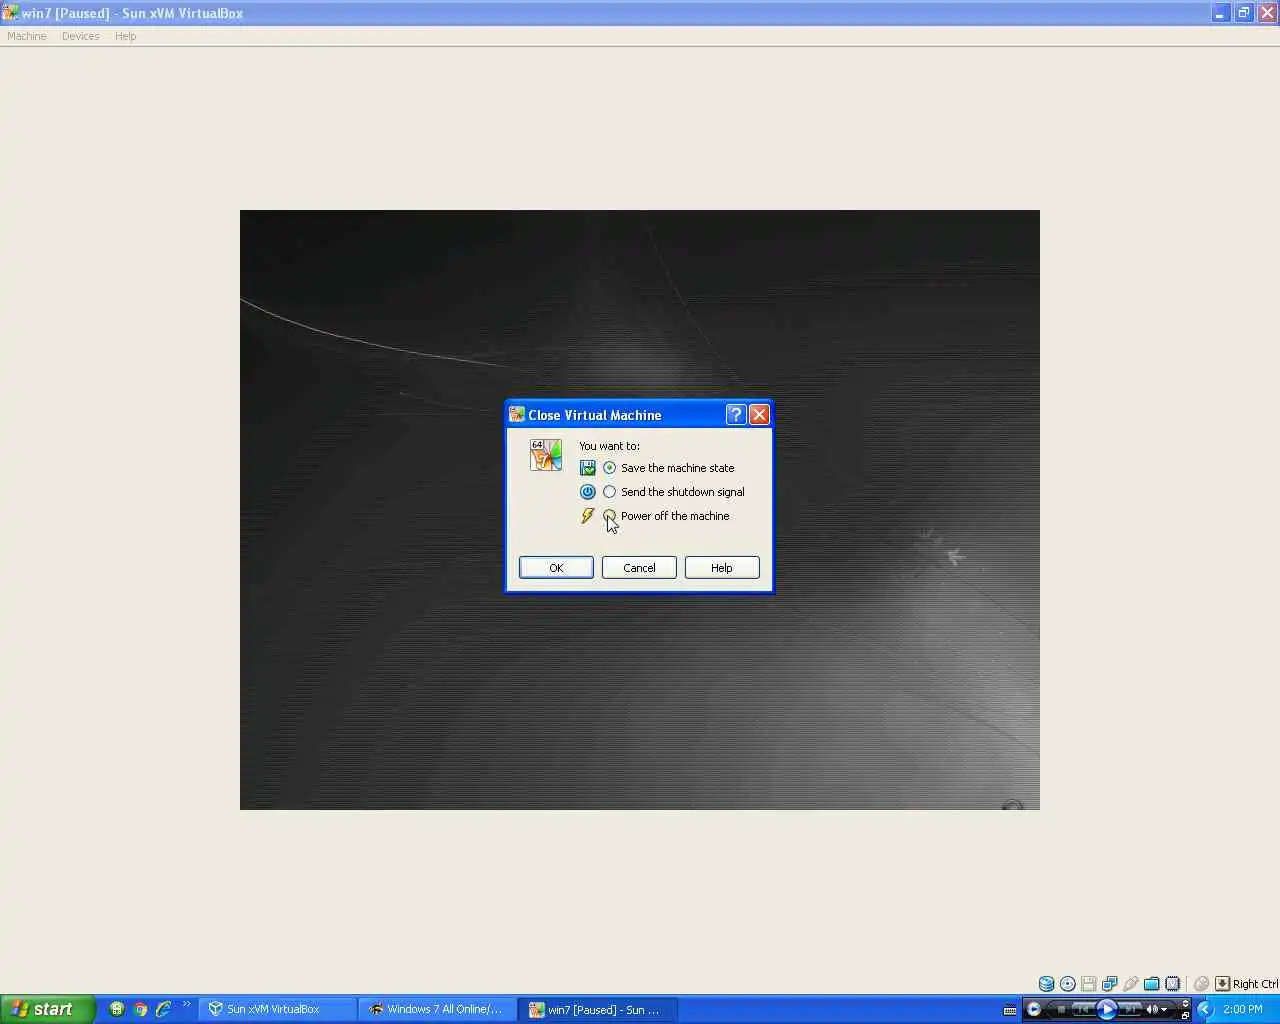Click the save state floppy icon in dialog

click(588, 468)
